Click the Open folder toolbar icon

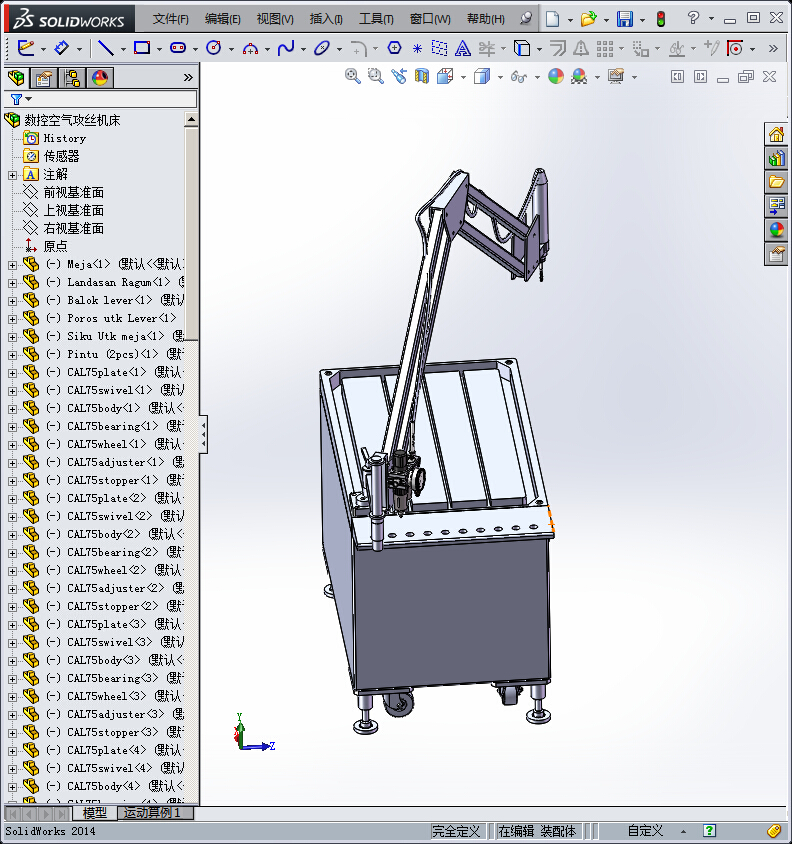coord(588,19)
